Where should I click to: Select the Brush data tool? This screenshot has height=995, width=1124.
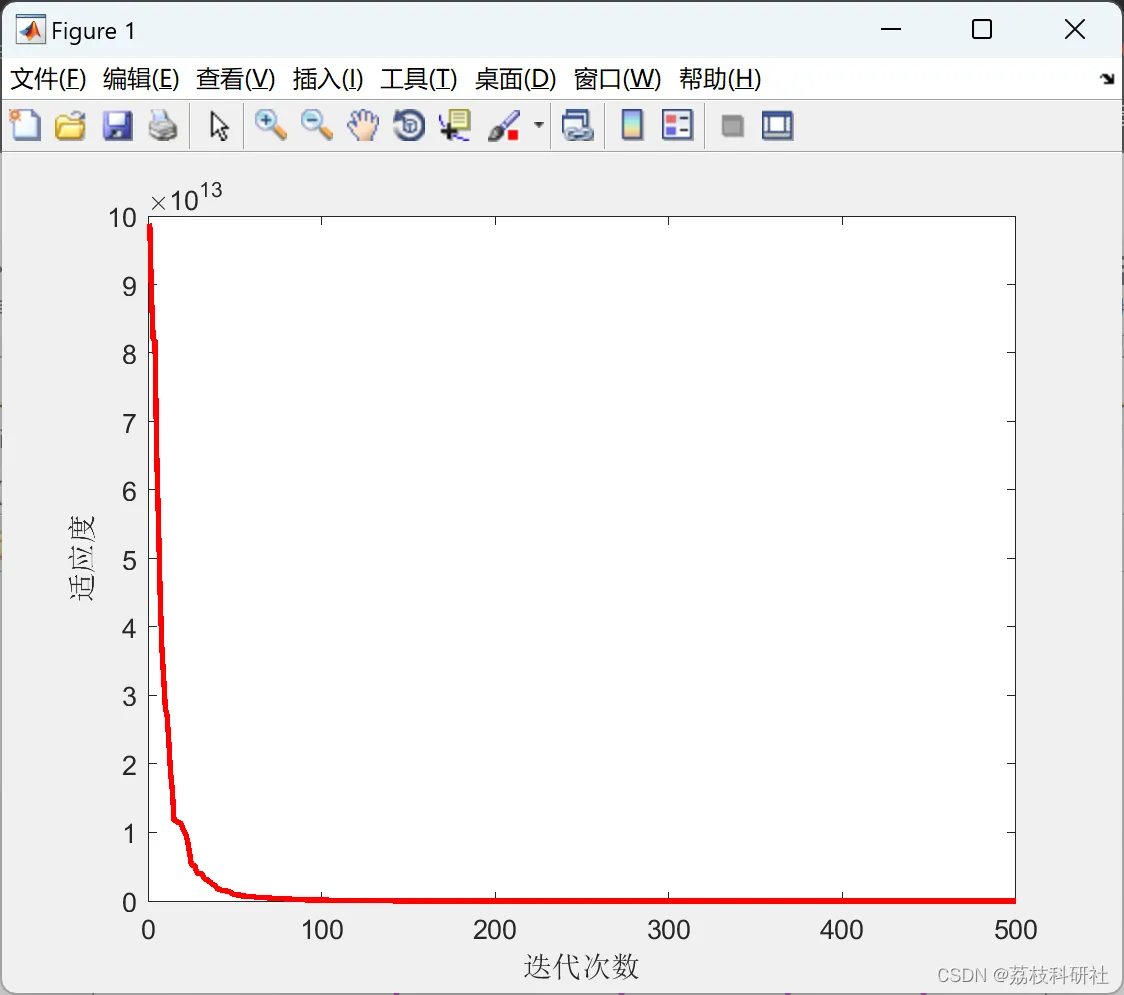coord(504,125)
